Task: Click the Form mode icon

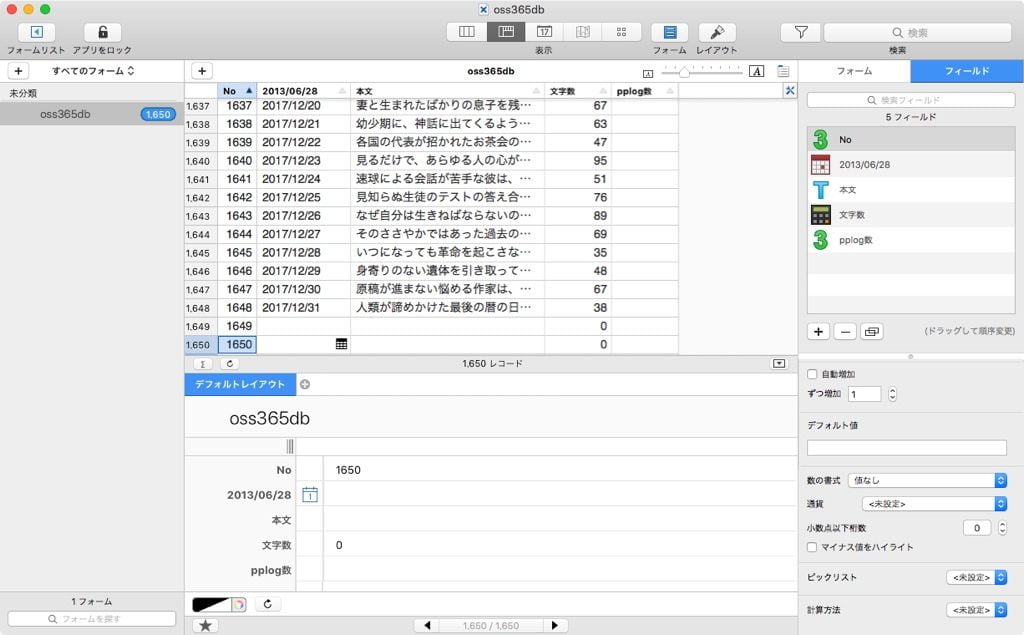Action: [x=670, y=32]
